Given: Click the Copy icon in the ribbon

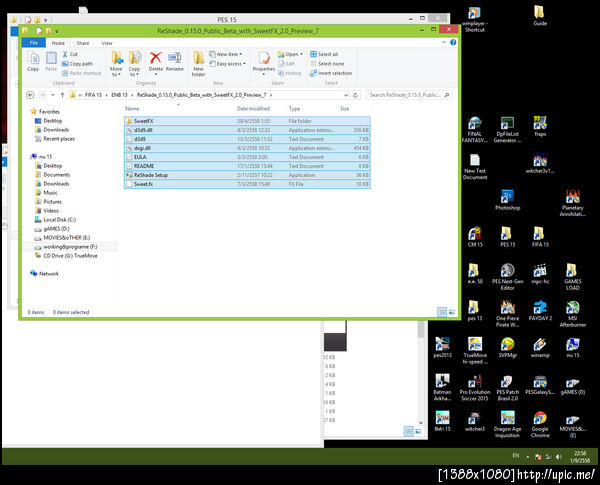Looking at the screenshot, I should coord(33,61).
